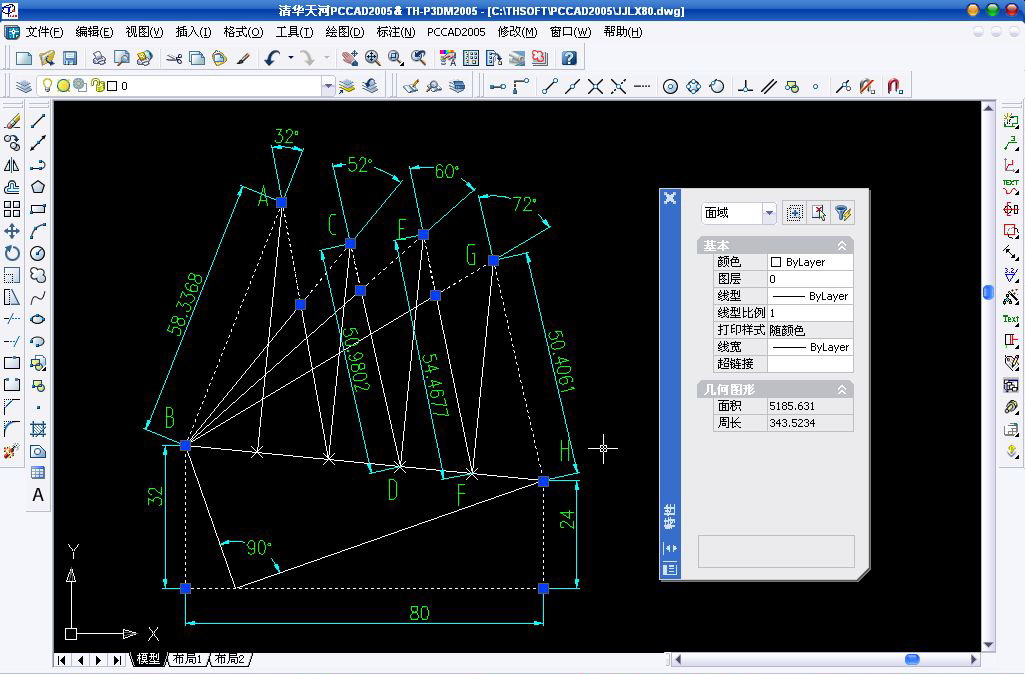Open the 编辑(E) menu
1025x674 pixels.
coord(94,32)
